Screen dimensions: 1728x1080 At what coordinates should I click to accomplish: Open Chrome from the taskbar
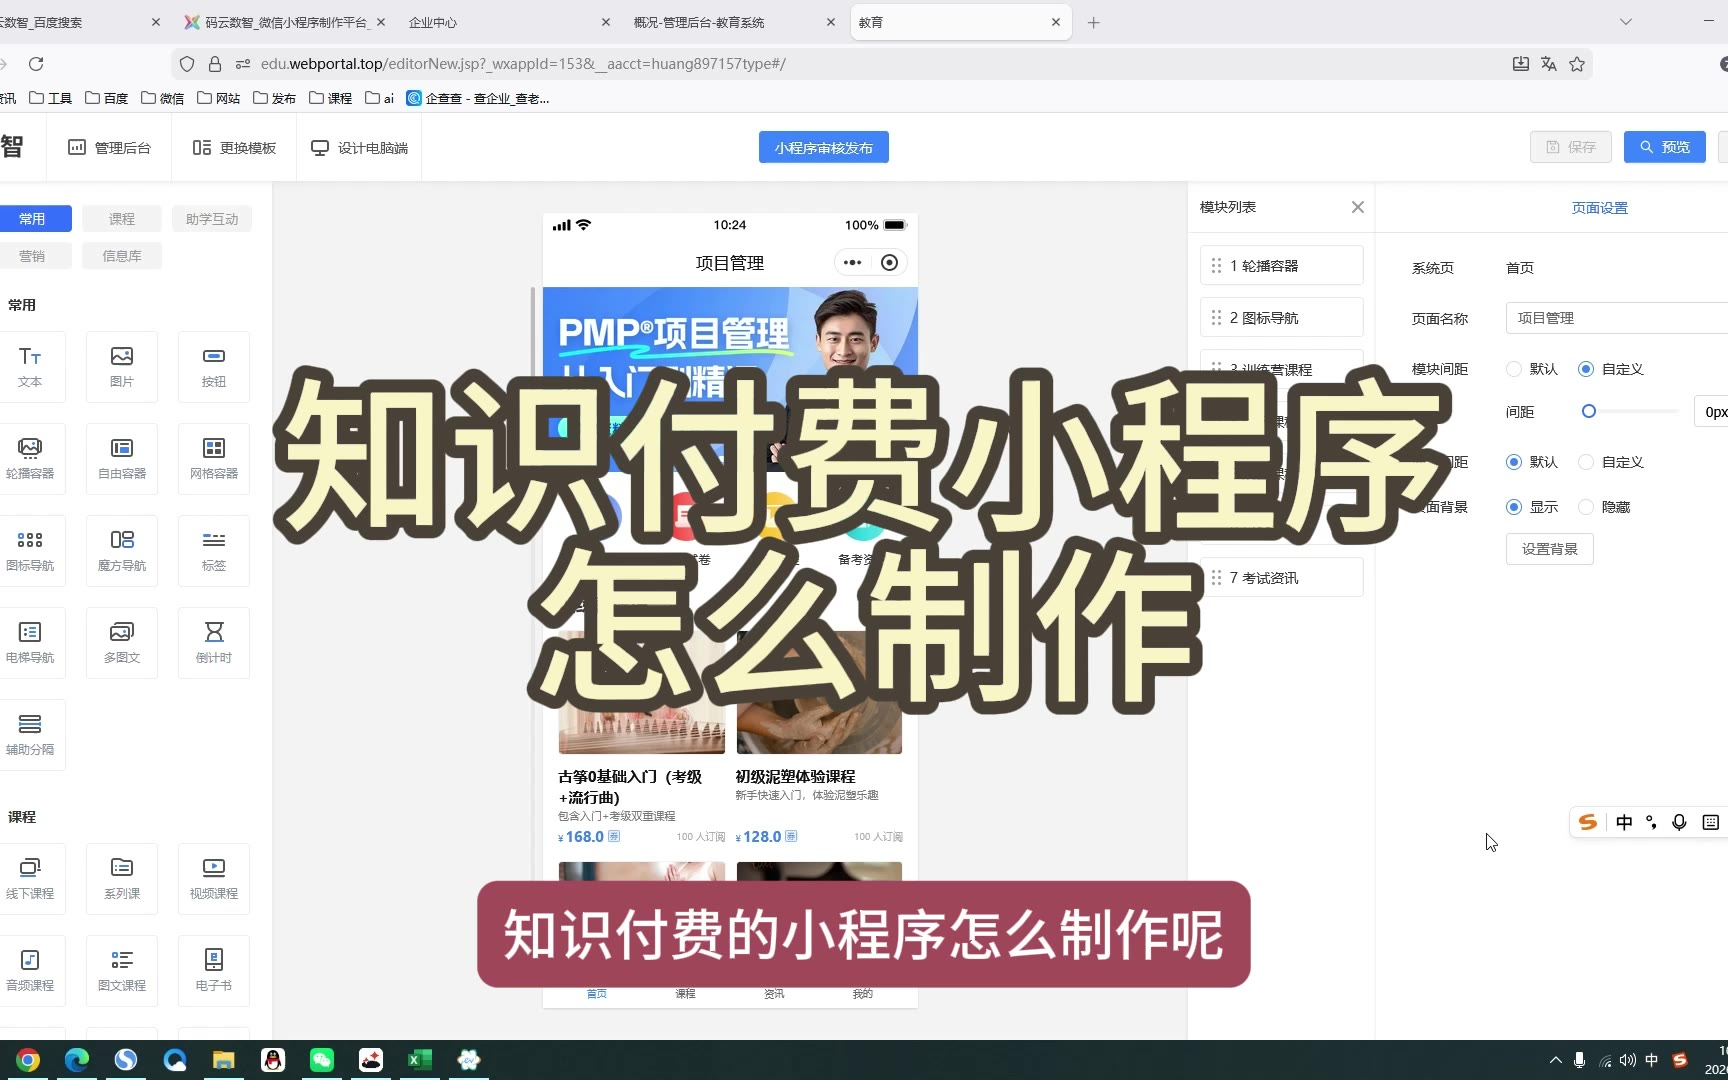[28, 1060]
